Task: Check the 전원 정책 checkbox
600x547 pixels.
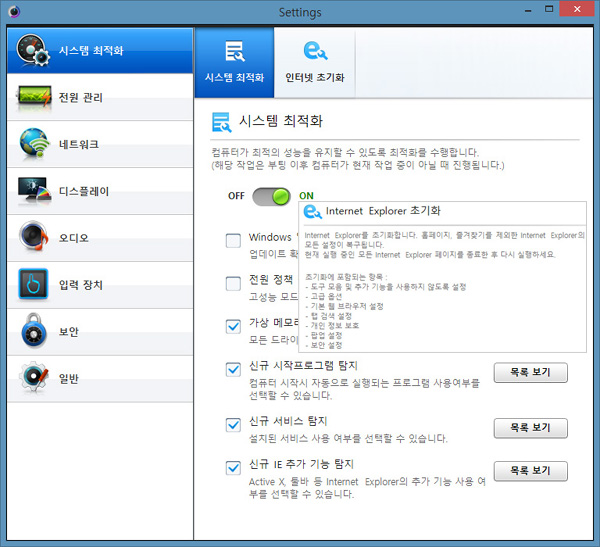Action: pos(233,284)
